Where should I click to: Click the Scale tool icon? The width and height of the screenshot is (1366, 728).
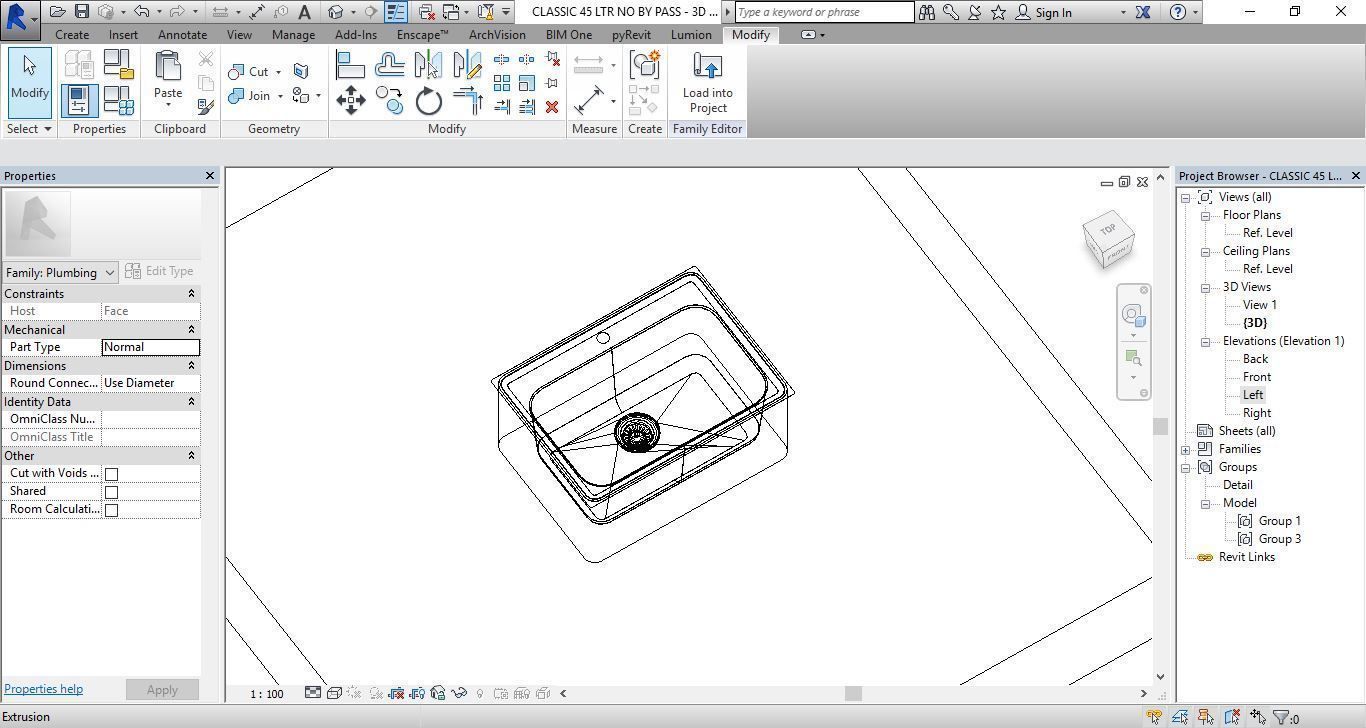click(527, 83)
